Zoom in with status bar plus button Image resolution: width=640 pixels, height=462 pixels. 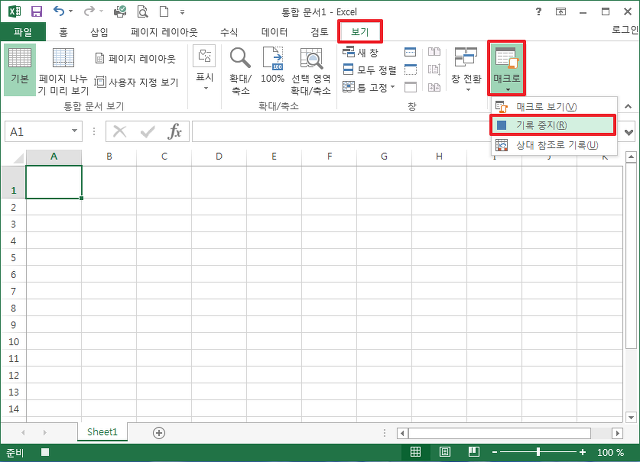point(582,452)
